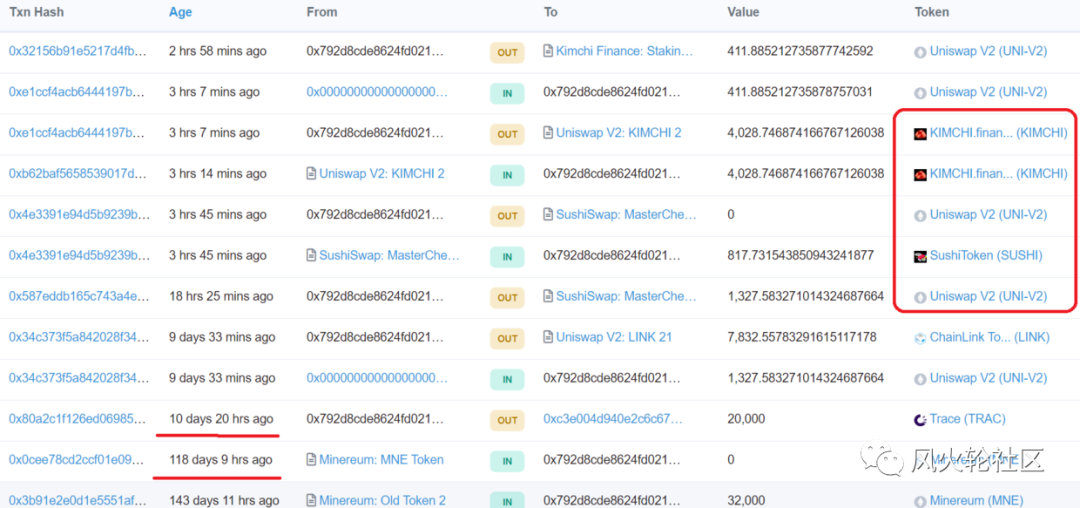Open the SushiToken (SUSHI) token link
1080x508 pixels.
(x=986, y=255)
